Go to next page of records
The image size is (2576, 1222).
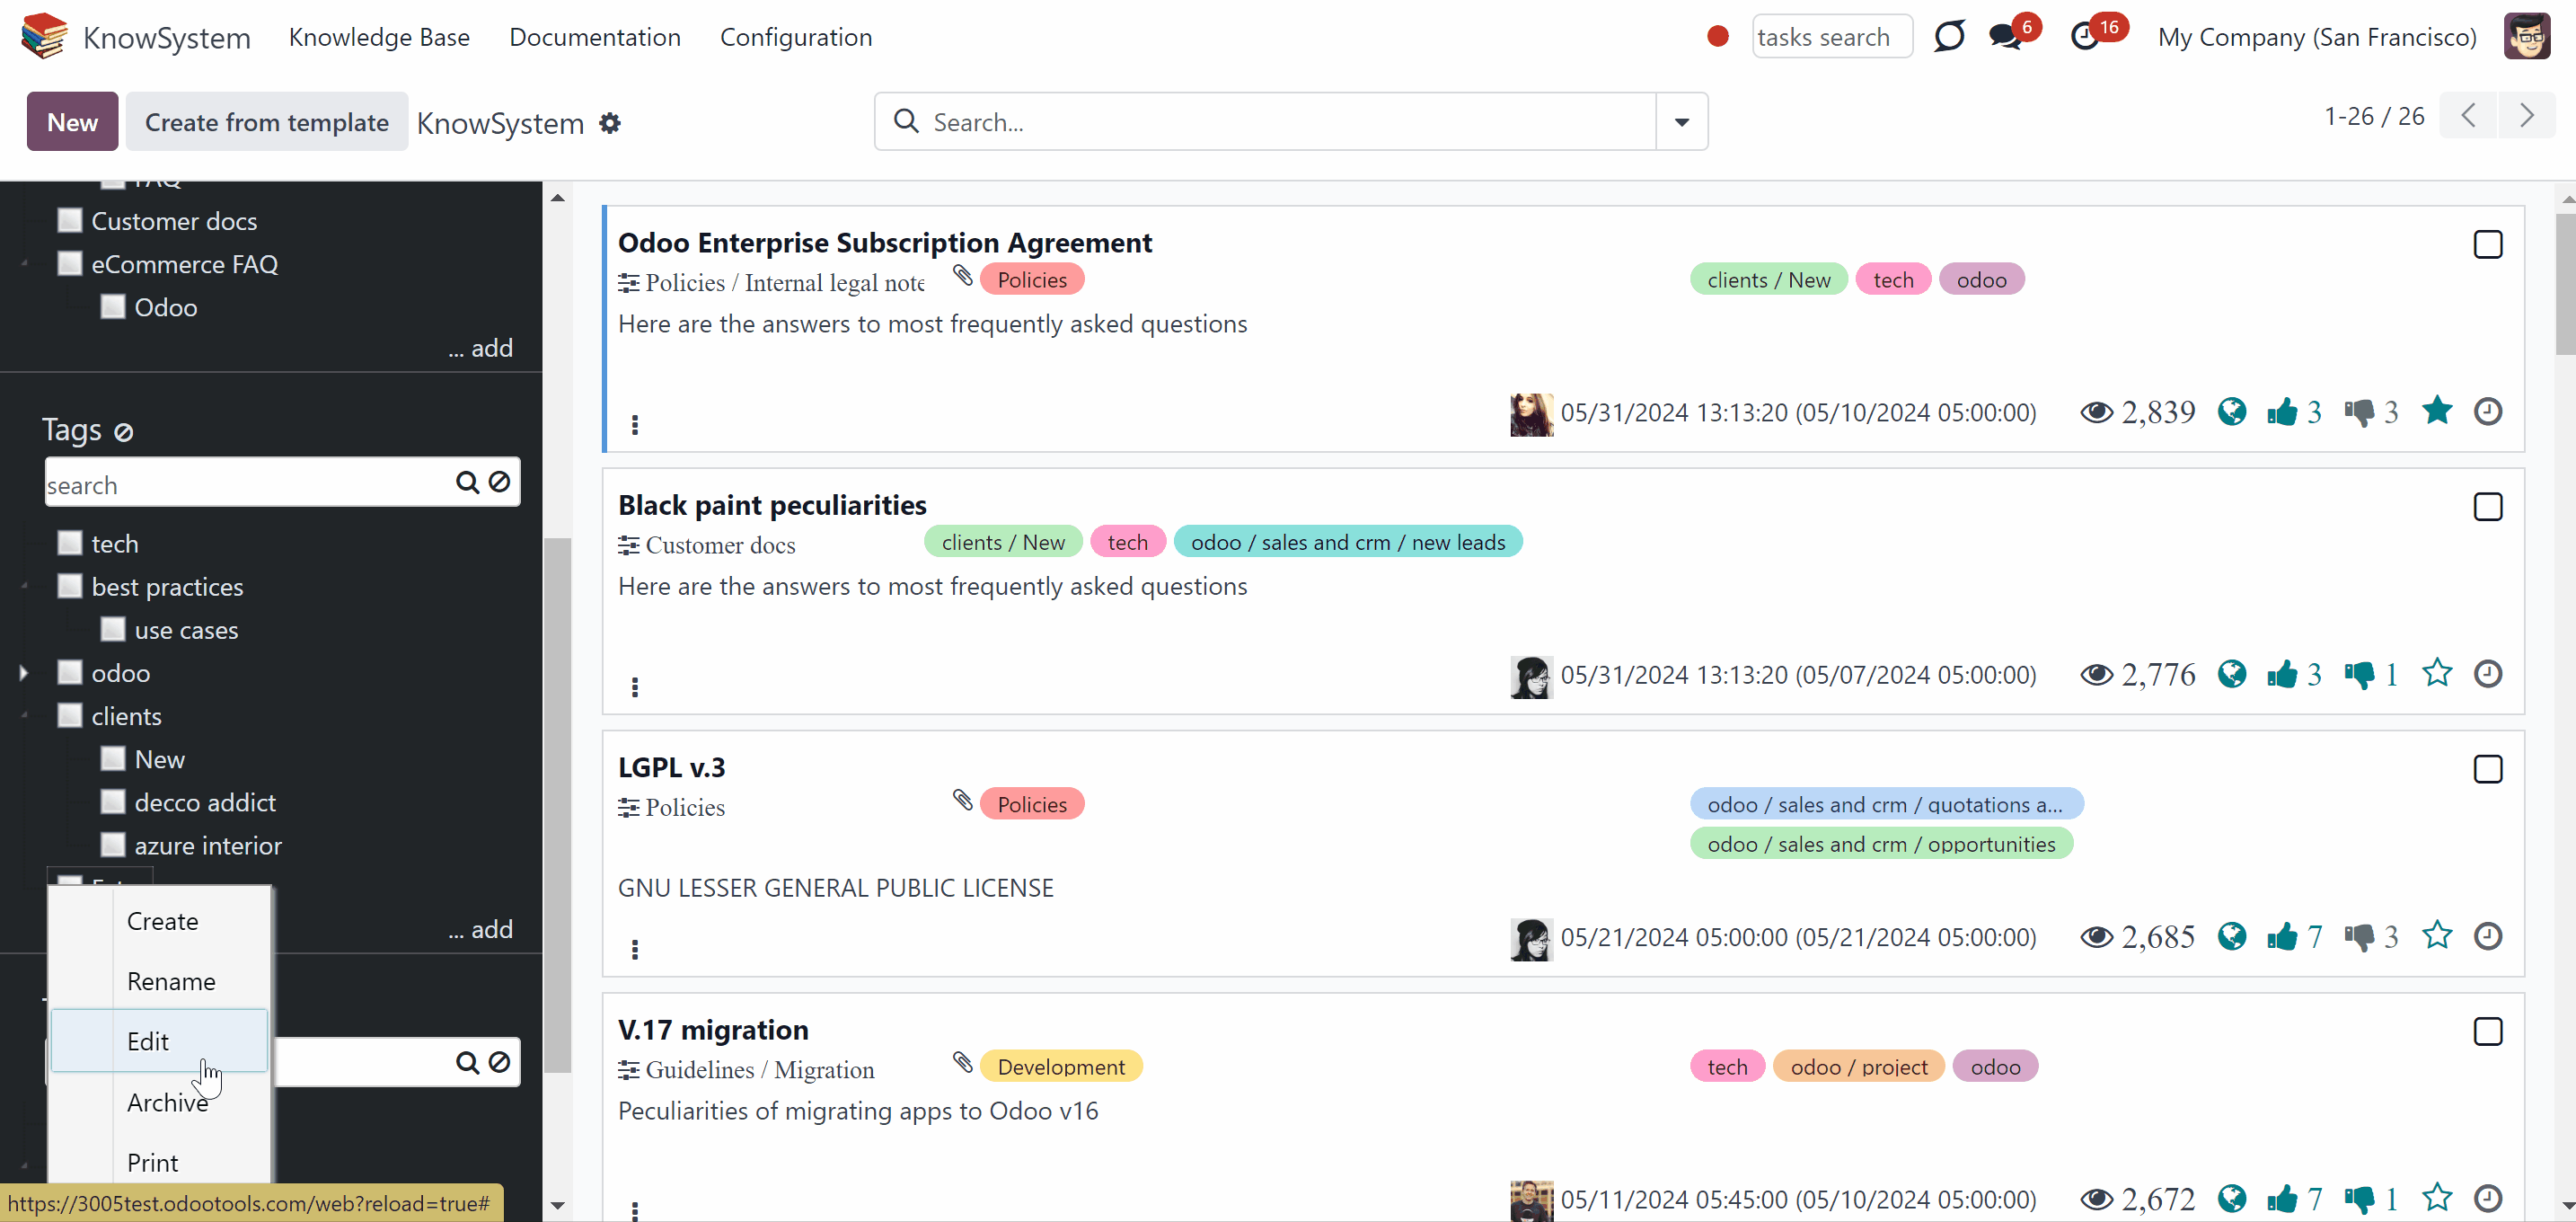(x=2527, y=116)
